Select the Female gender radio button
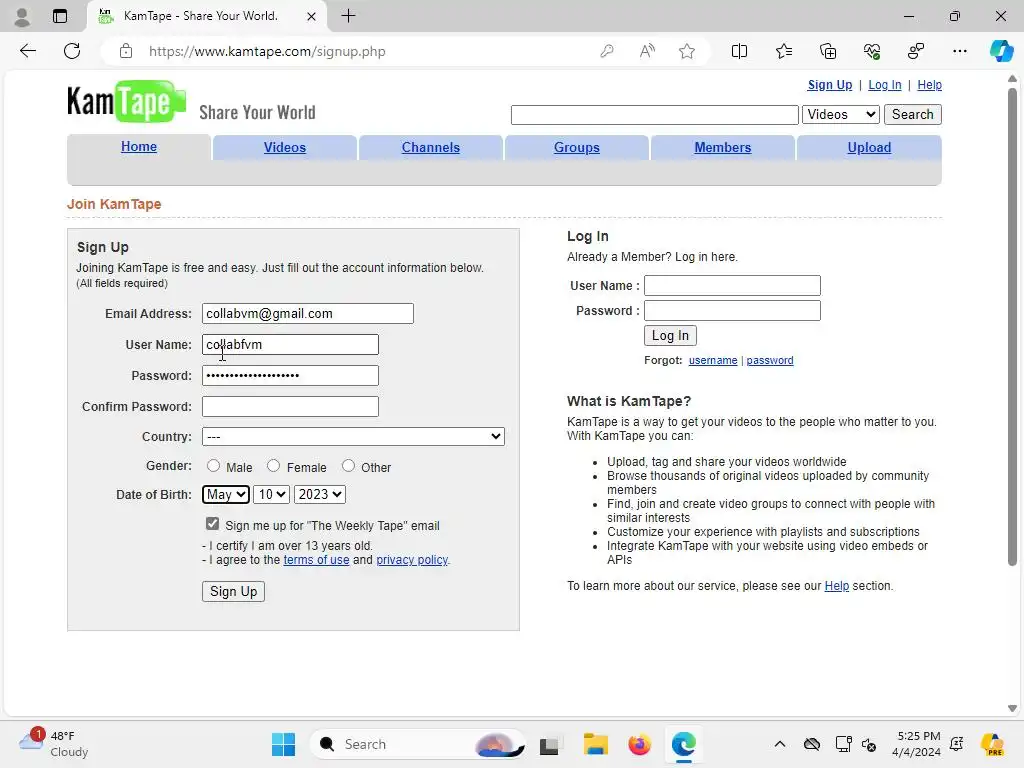The height and width of the screenshot is (768, 1024). pos(274,466)
